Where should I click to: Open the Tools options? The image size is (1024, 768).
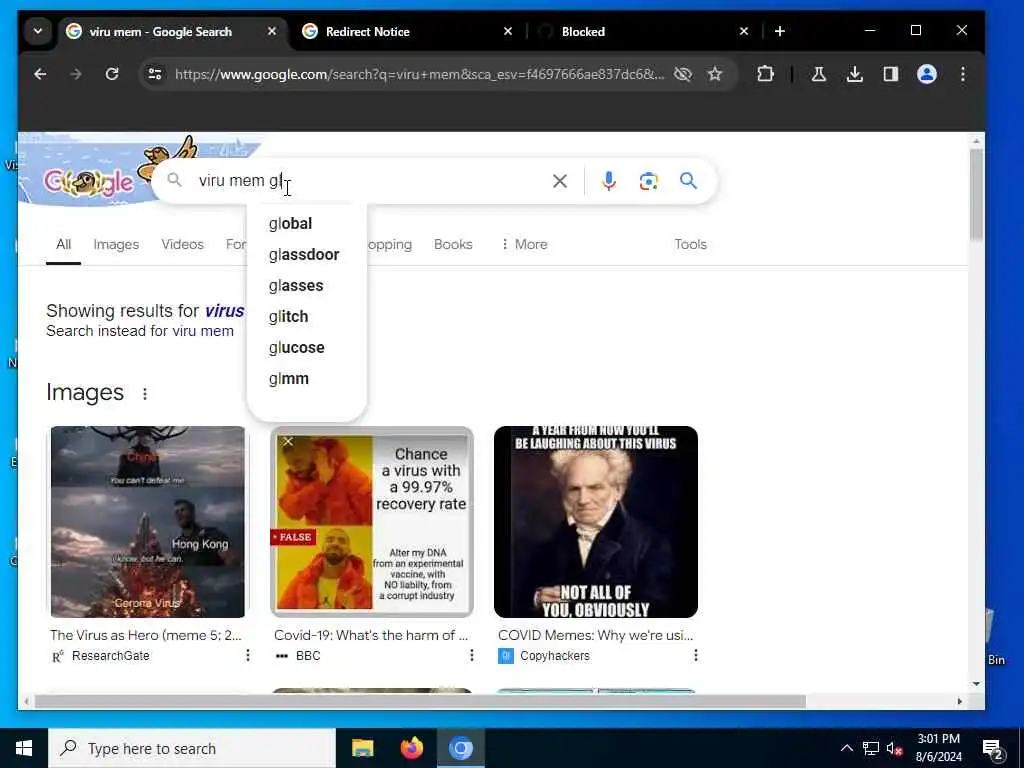[690, 245]
